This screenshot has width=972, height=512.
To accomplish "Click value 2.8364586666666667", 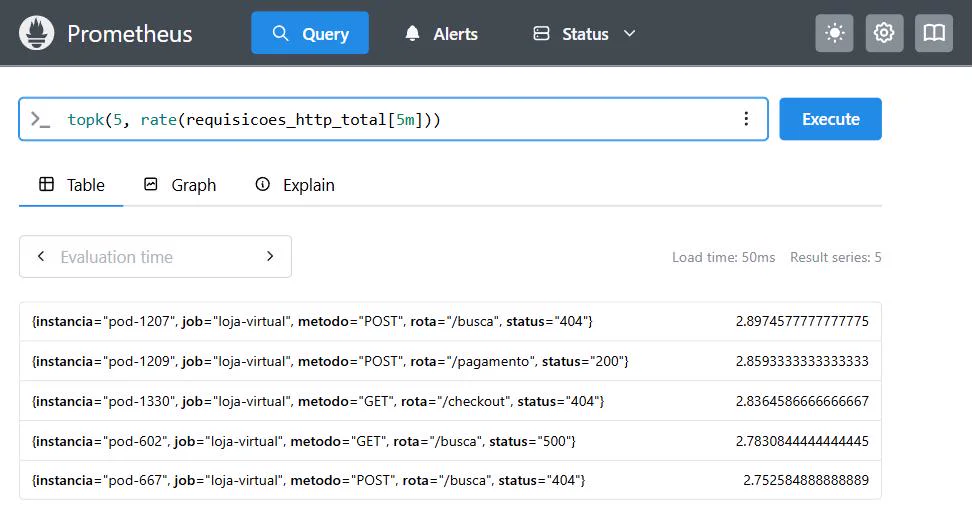I will tap(802, 401).
